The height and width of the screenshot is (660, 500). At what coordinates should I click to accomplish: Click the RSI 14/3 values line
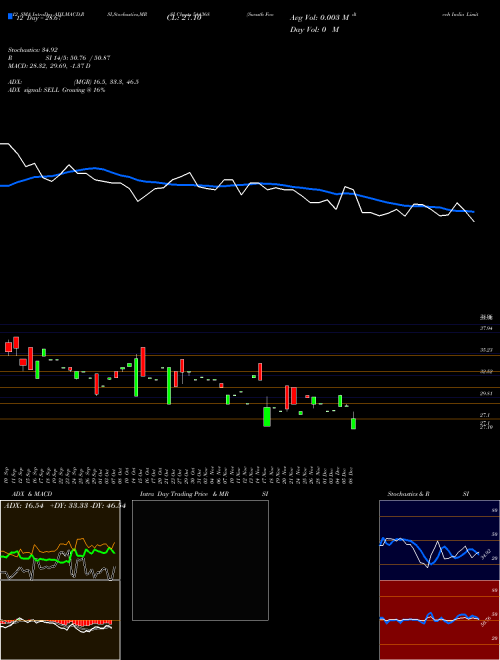coord(59,58)
